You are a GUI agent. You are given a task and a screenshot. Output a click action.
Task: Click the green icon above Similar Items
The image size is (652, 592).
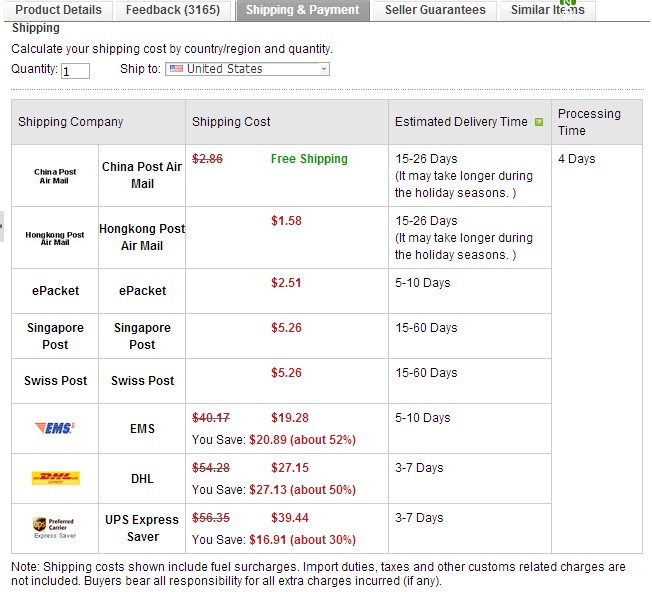tap(568, 3)
